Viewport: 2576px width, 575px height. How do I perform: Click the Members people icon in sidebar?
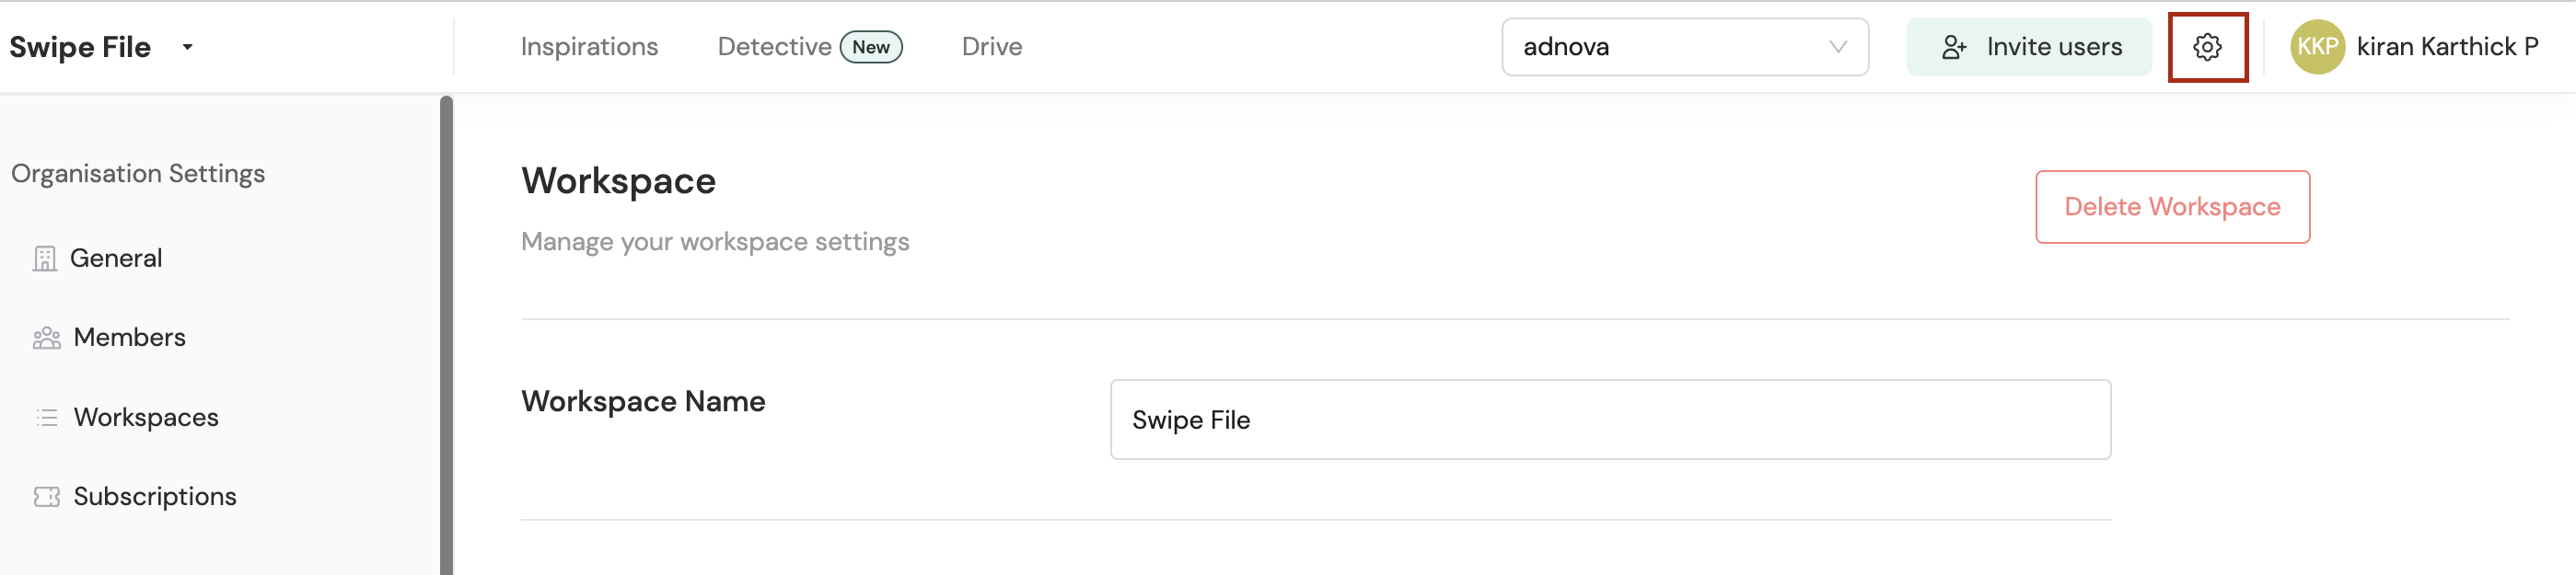tap(47, 338)
